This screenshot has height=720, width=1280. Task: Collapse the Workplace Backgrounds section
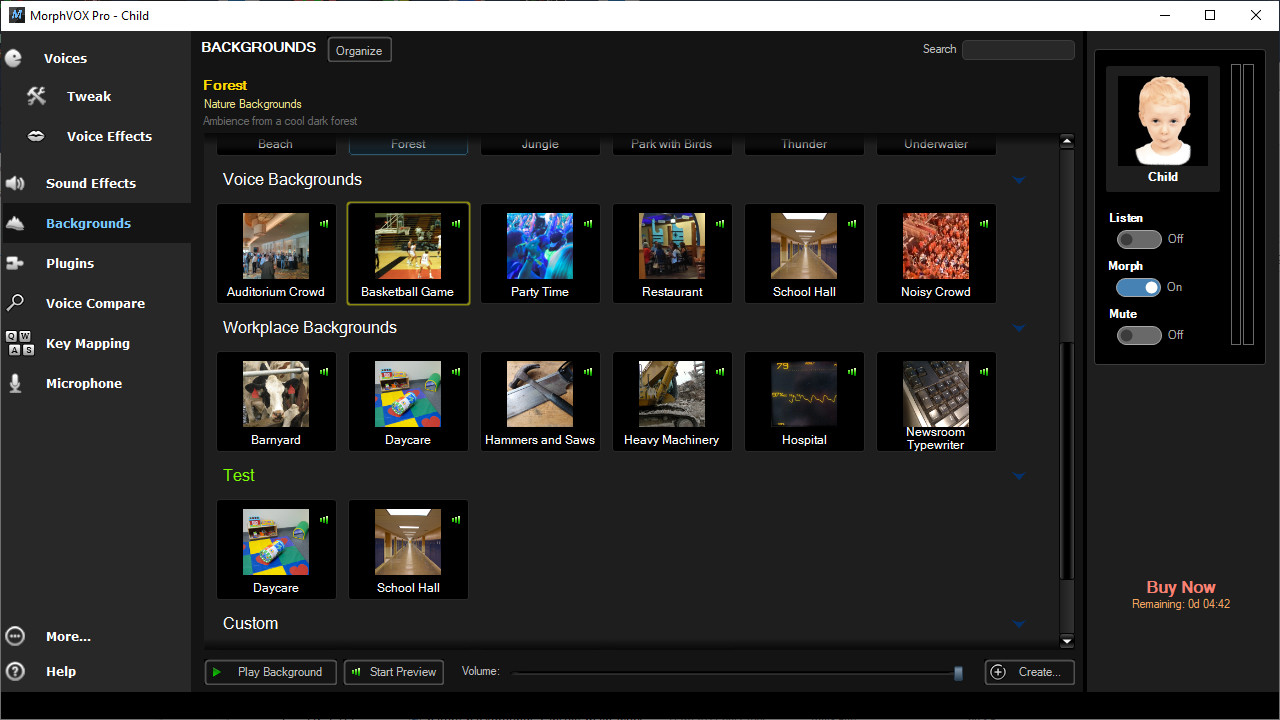coord(1018,328)
